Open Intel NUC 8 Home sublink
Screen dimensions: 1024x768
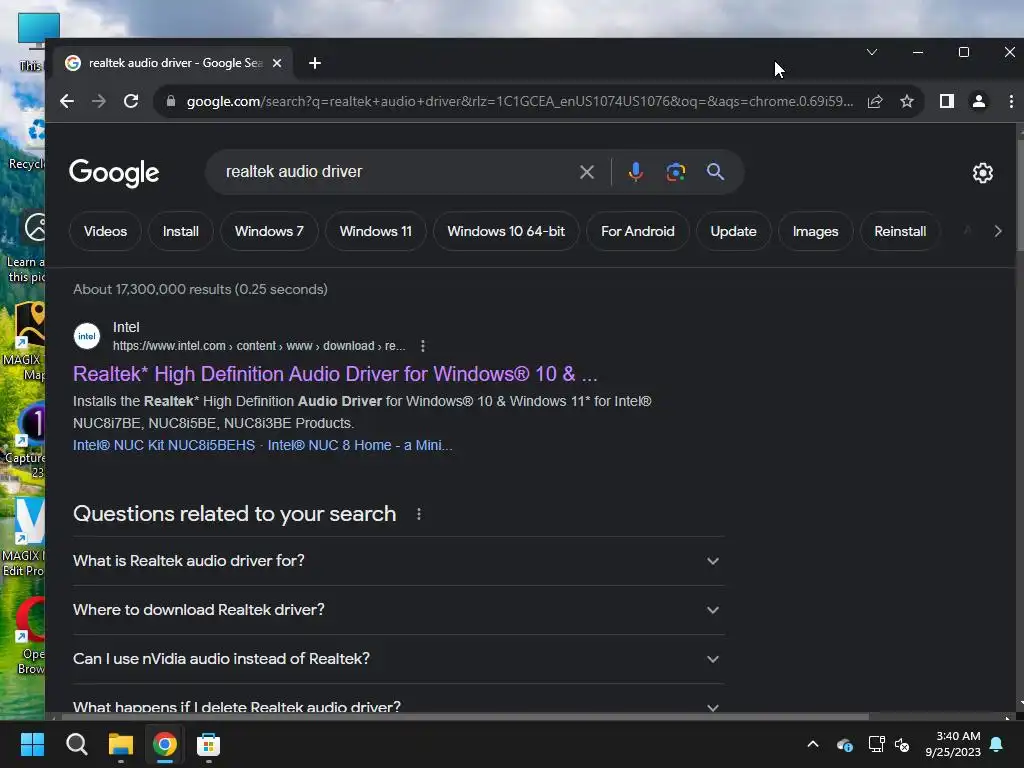360,445
